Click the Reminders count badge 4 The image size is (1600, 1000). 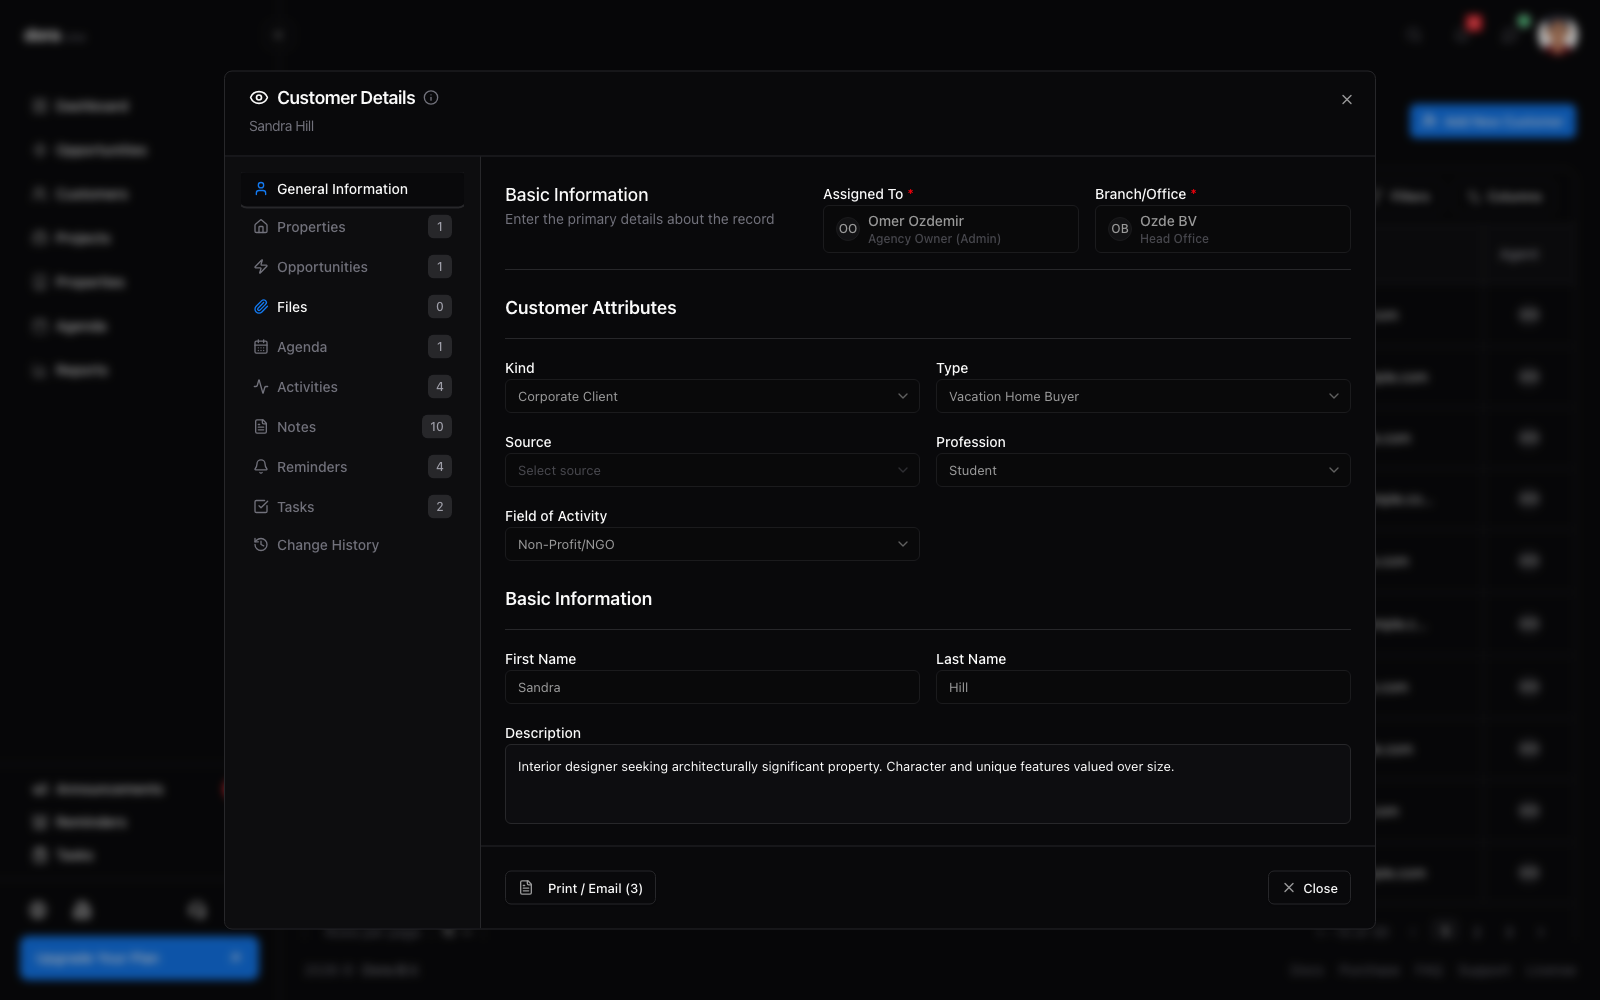click(x=440, y=467)
